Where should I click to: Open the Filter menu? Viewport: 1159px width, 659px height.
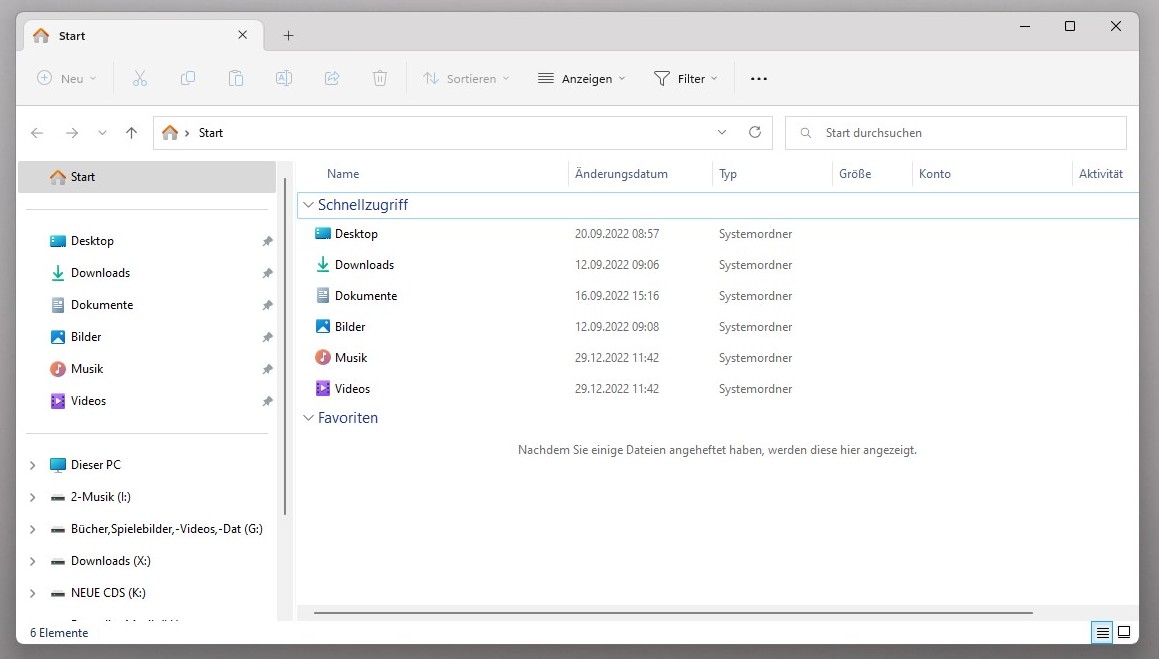click(x=686, y=78)
